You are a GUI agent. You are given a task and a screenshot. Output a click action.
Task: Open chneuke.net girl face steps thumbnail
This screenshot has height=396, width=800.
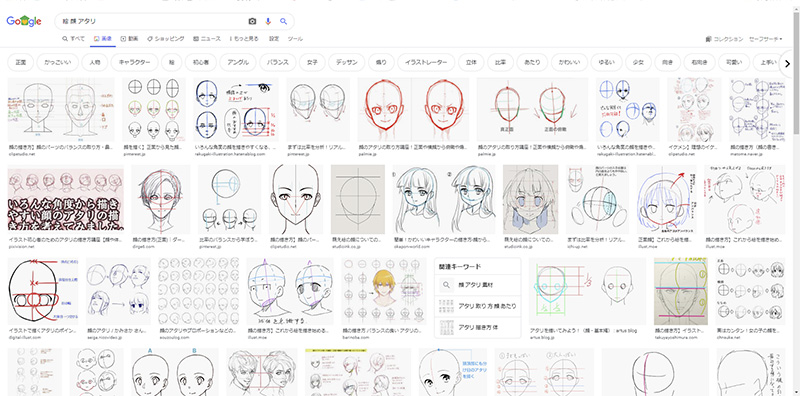pyautogui.click(x=750, y=291)
